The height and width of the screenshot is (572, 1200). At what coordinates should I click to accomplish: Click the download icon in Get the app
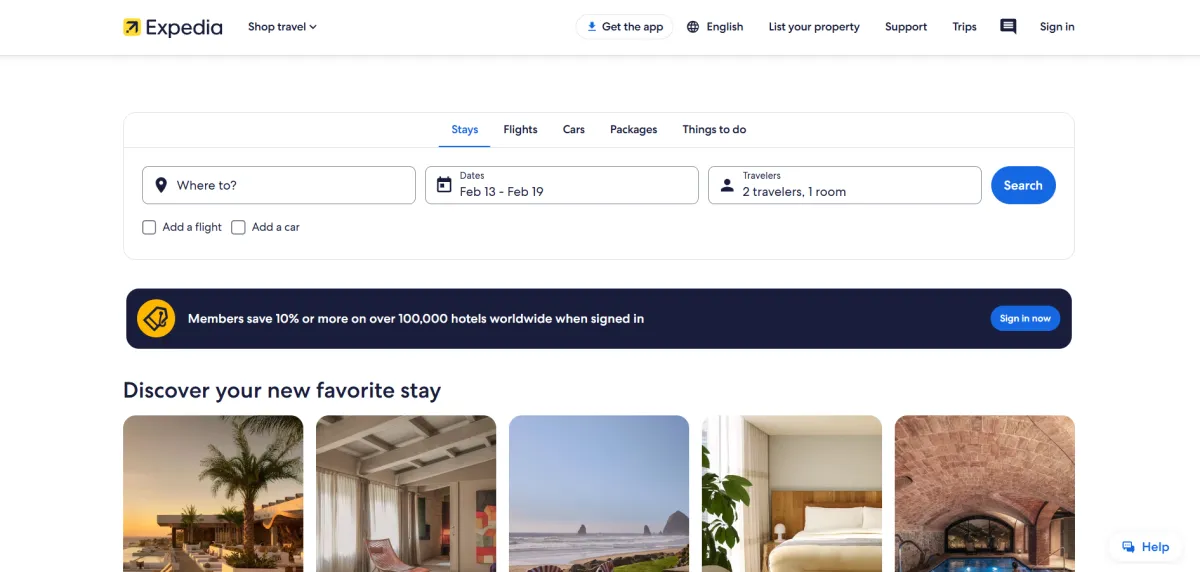[592, 27]
